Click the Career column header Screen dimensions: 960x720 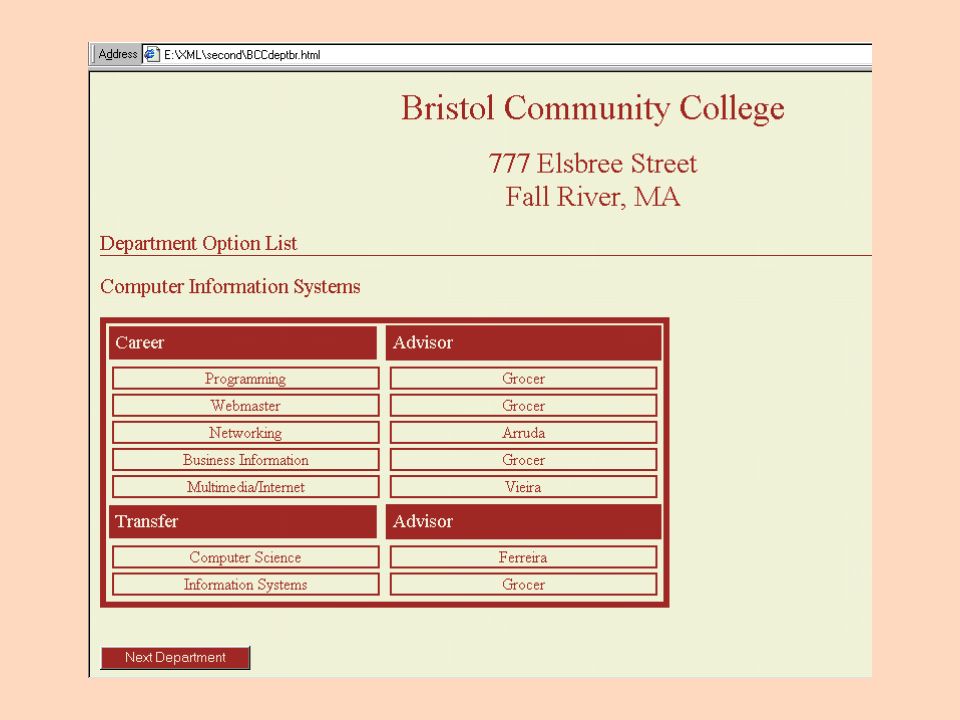pyautogui.click(x=243, y=342)
